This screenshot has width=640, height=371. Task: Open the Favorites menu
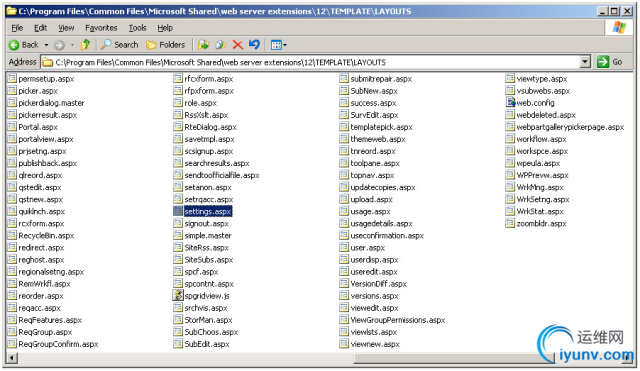pyautogui.click(x=101, y=28)
